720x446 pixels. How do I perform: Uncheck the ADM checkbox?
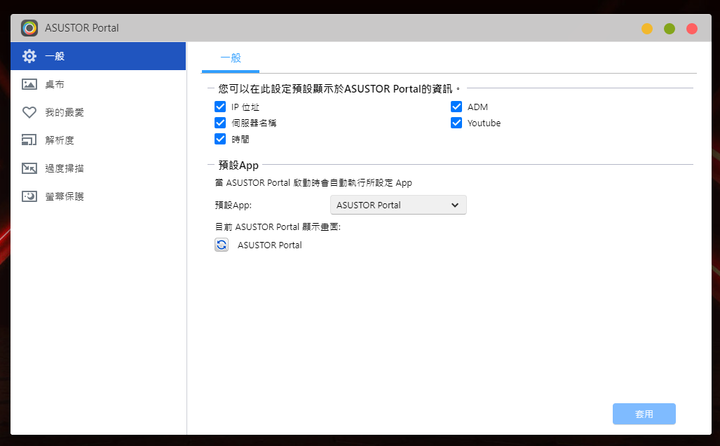click(x=456, y=107)
